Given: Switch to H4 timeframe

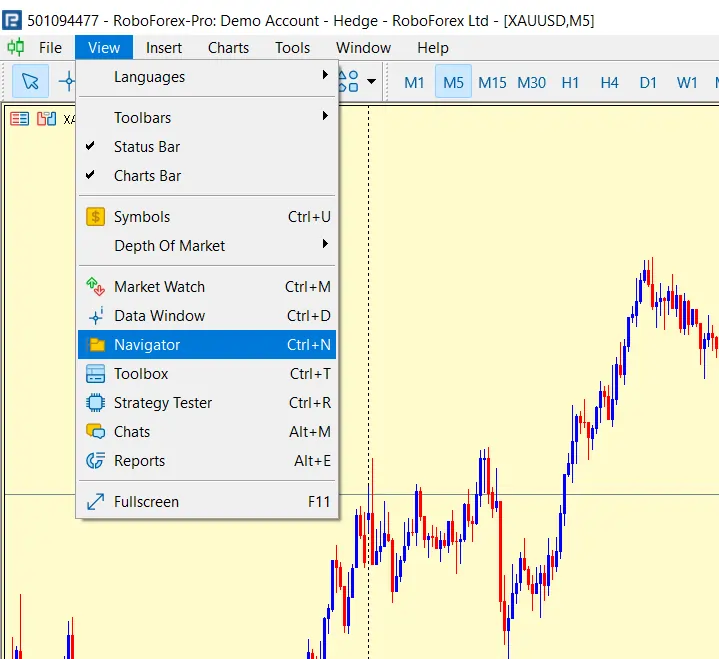Looking at the screenshot, I should (609, 83).
